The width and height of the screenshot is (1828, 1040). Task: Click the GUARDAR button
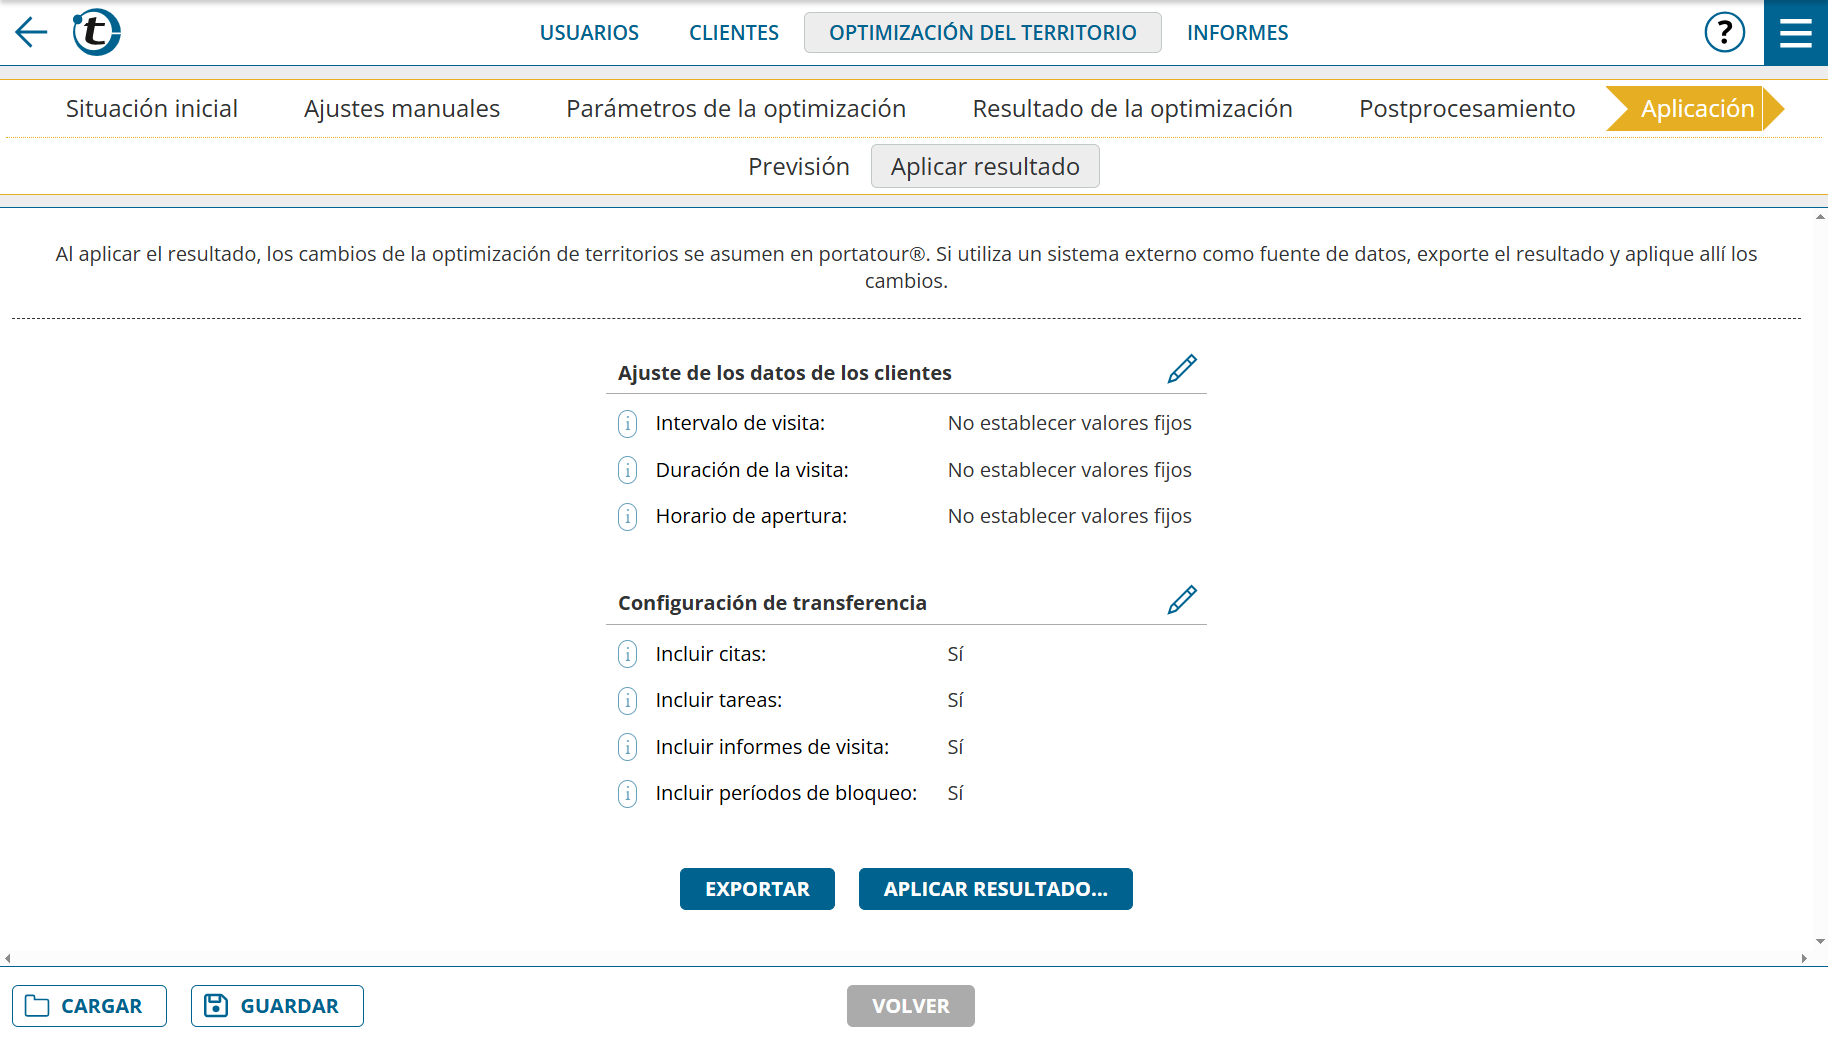(277, 1006)
